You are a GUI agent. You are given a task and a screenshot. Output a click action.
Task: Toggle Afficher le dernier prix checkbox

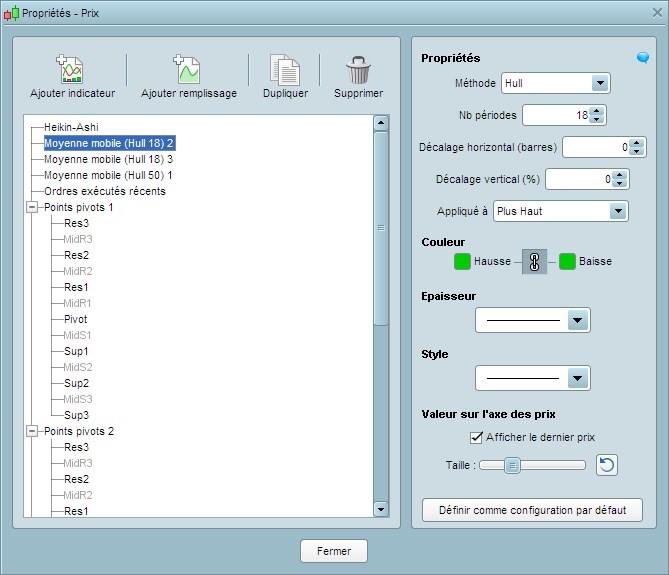(476, 437)
